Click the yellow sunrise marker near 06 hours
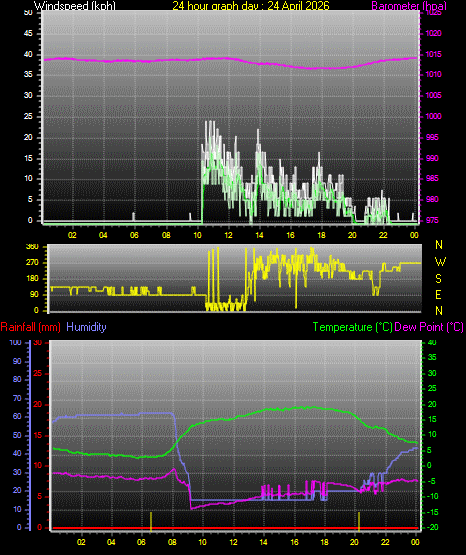The width and height of the screenshot is (466, 555). click(151, 521)
